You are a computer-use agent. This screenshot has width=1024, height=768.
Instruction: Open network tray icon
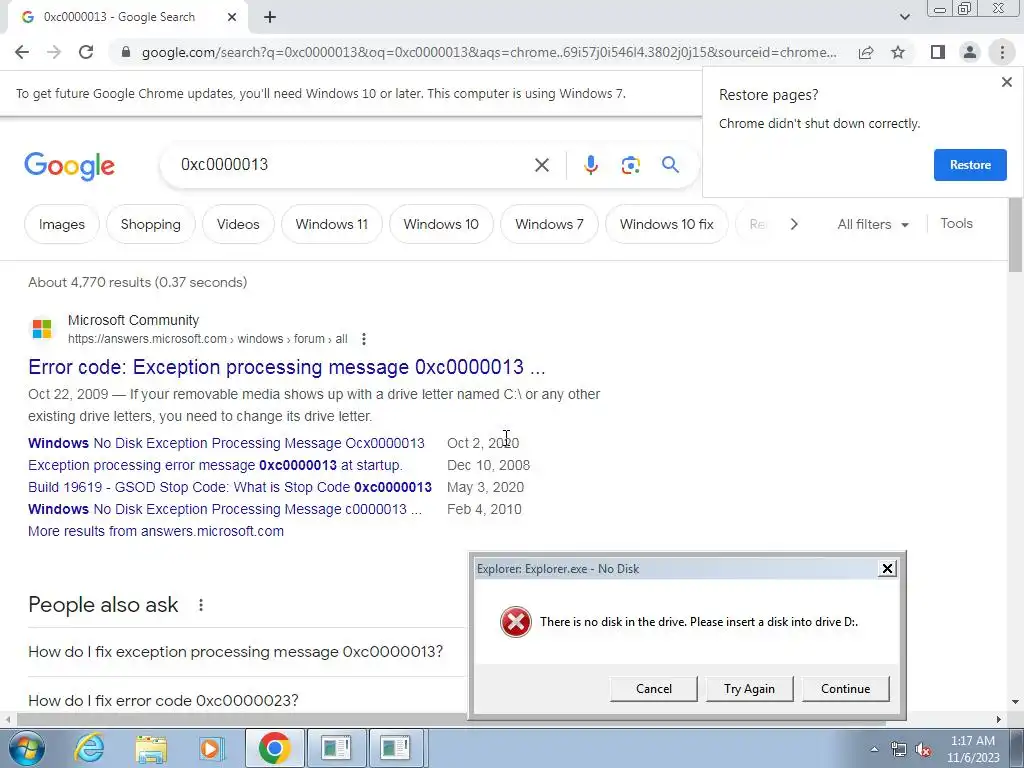coord(899,749)
